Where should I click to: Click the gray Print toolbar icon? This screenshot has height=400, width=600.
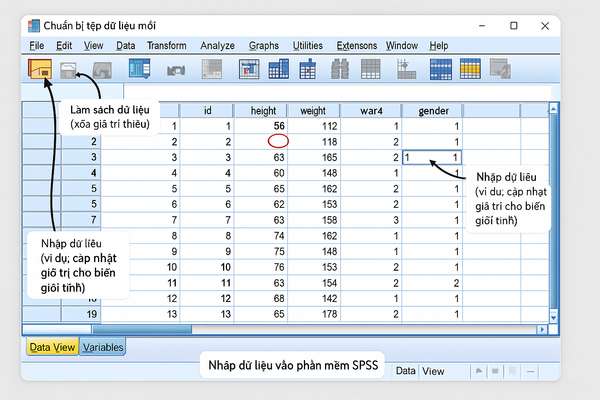point(102,70)
